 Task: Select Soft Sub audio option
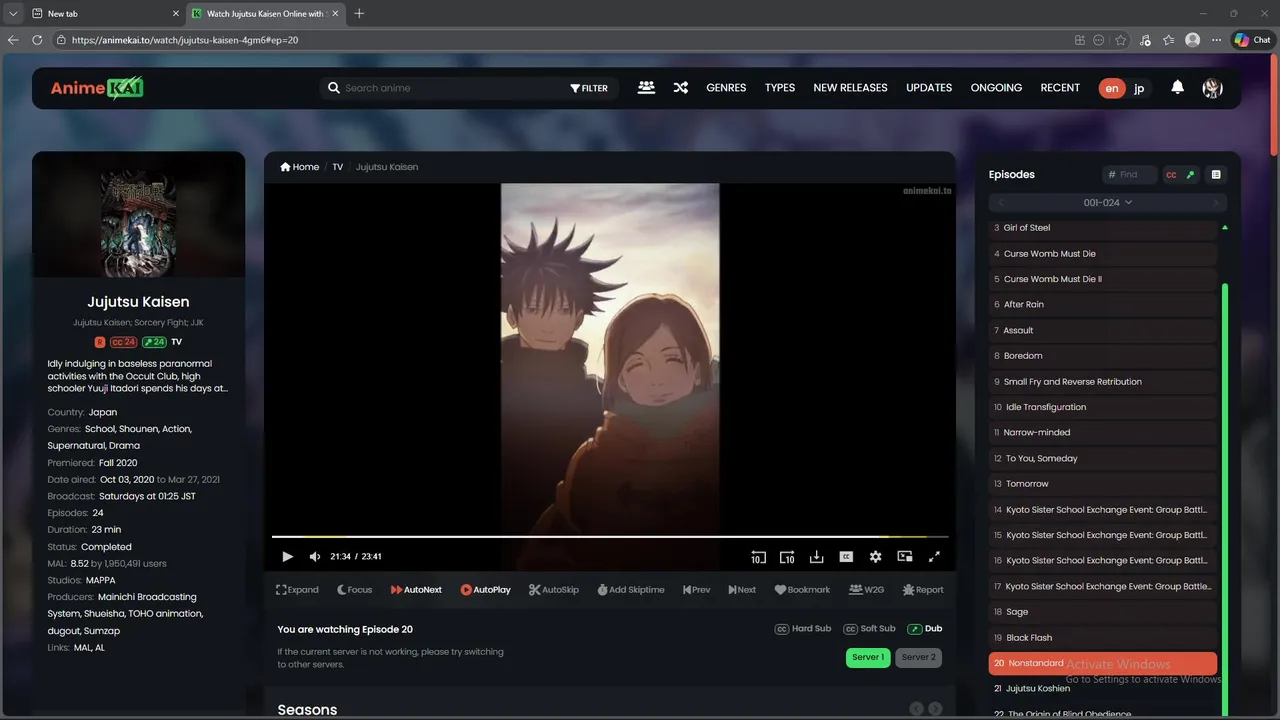pyautogui.click(x=869, y=629)
